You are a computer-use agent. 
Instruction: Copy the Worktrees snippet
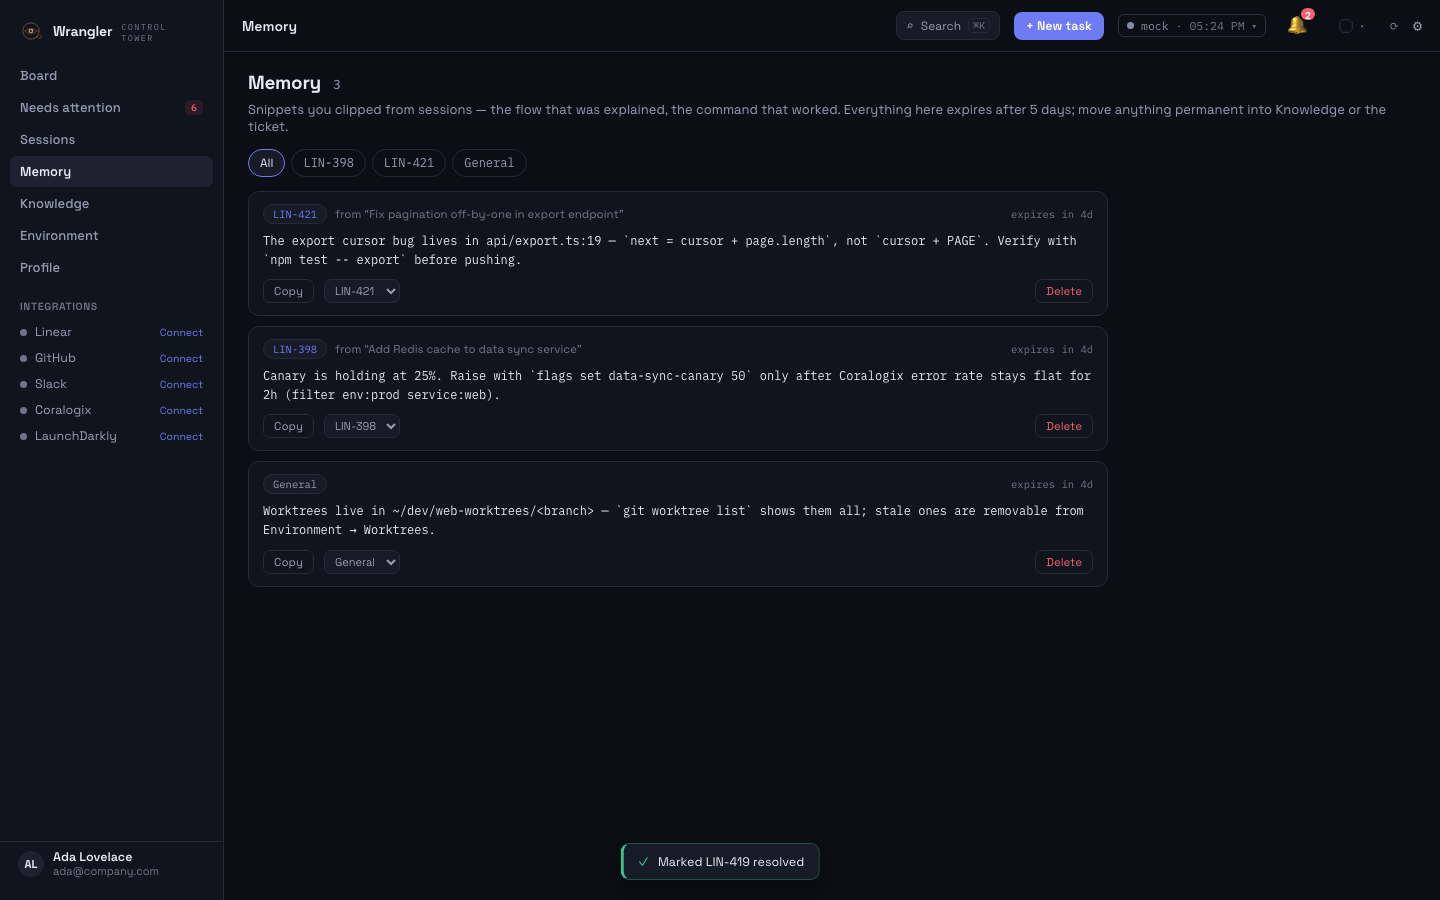coord(288,562)
